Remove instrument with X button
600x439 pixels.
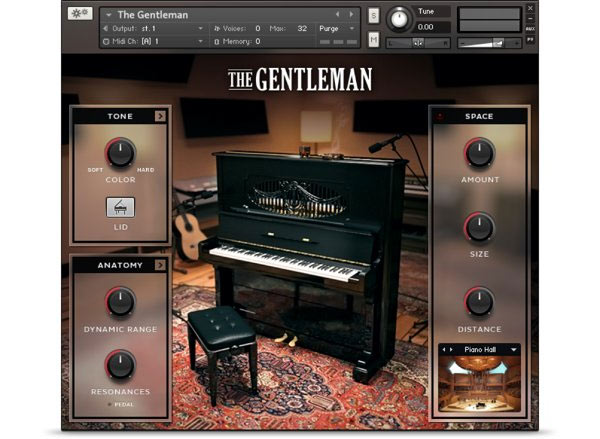coord(530,8)
